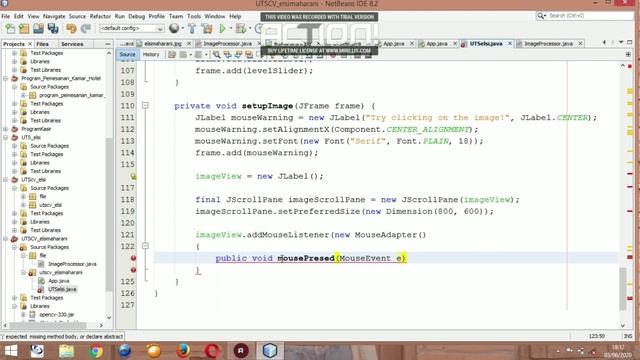640x360 pixels.
Task: Open the Navigate menu
Action: pyautogui.click(x=54, y=16)
